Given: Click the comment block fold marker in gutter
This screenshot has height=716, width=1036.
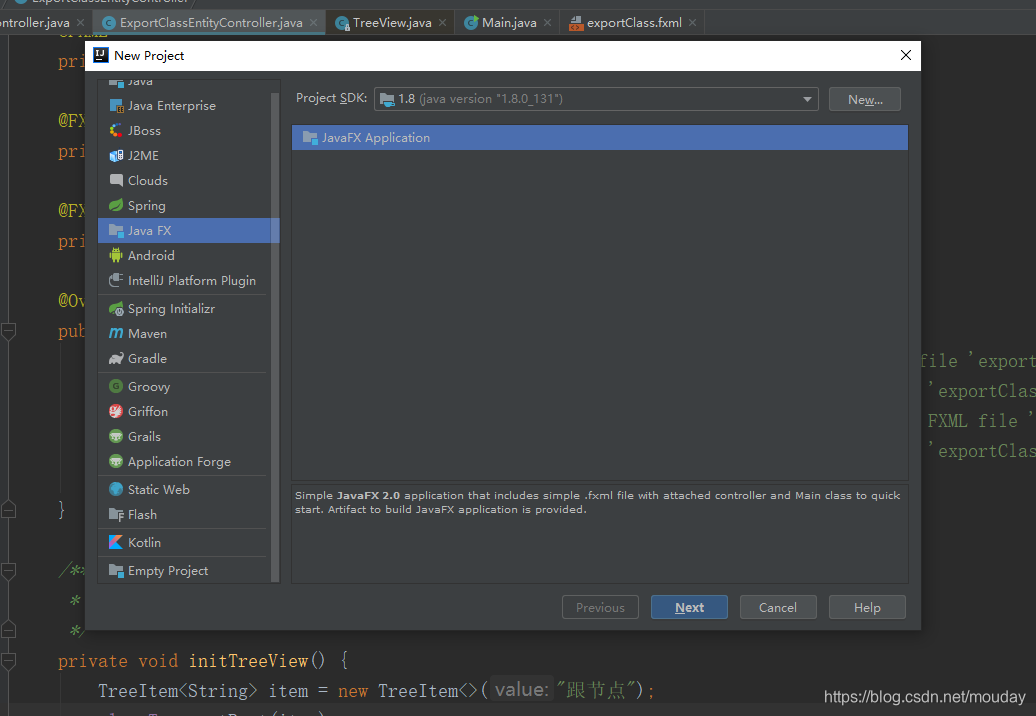Looking at the screenshot, I should pos(9,571).
